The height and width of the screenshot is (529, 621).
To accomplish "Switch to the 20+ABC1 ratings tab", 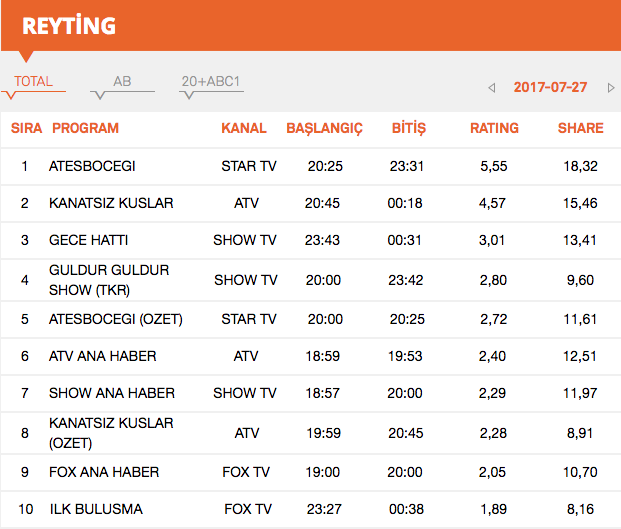I will pos(211,82).
